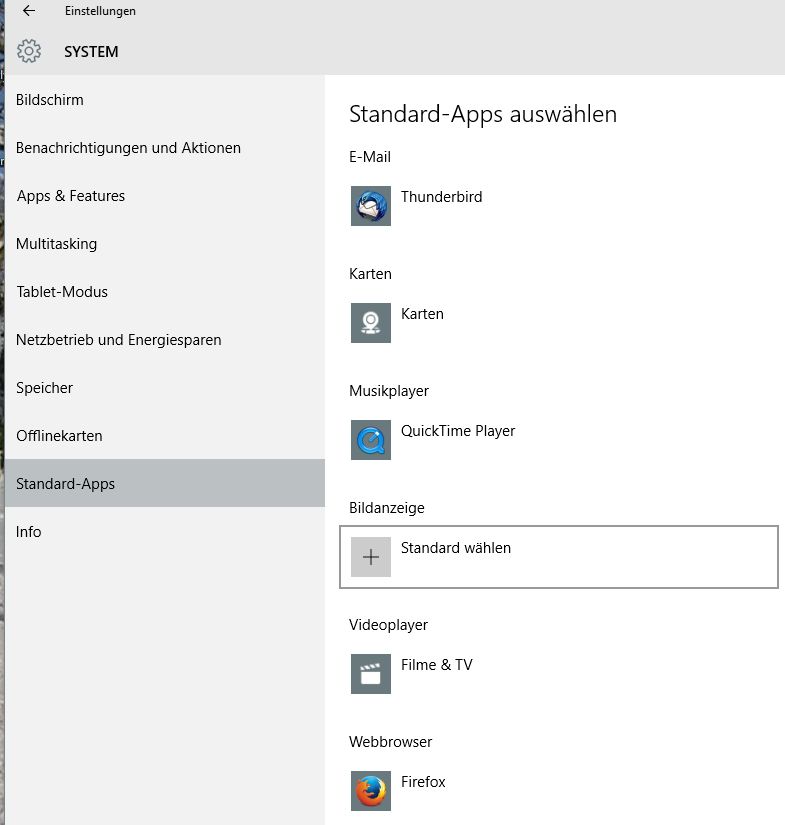Choose a default via Standard wählen
This screenshot has height=825, width=785.
pyautogui.click(x=456, y=548)
